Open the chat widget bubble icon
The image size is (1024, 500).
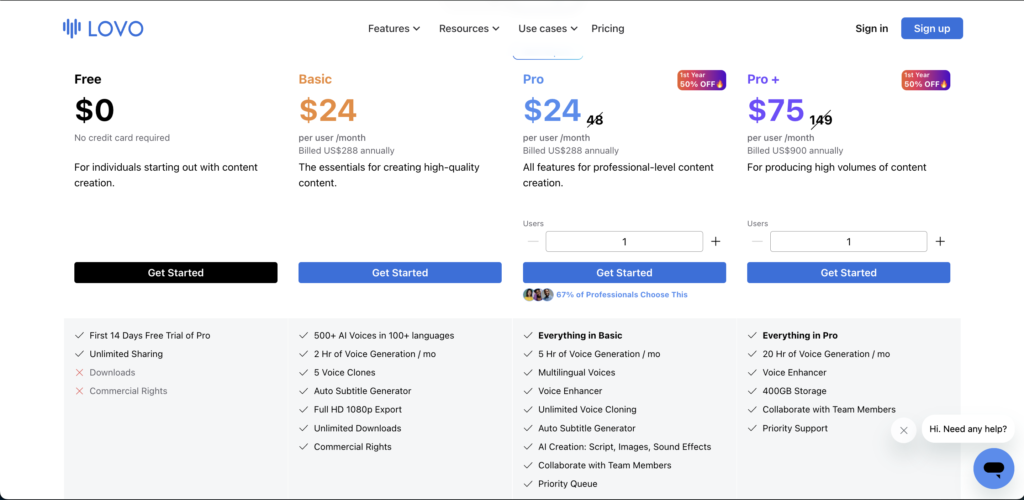(993, 468)
